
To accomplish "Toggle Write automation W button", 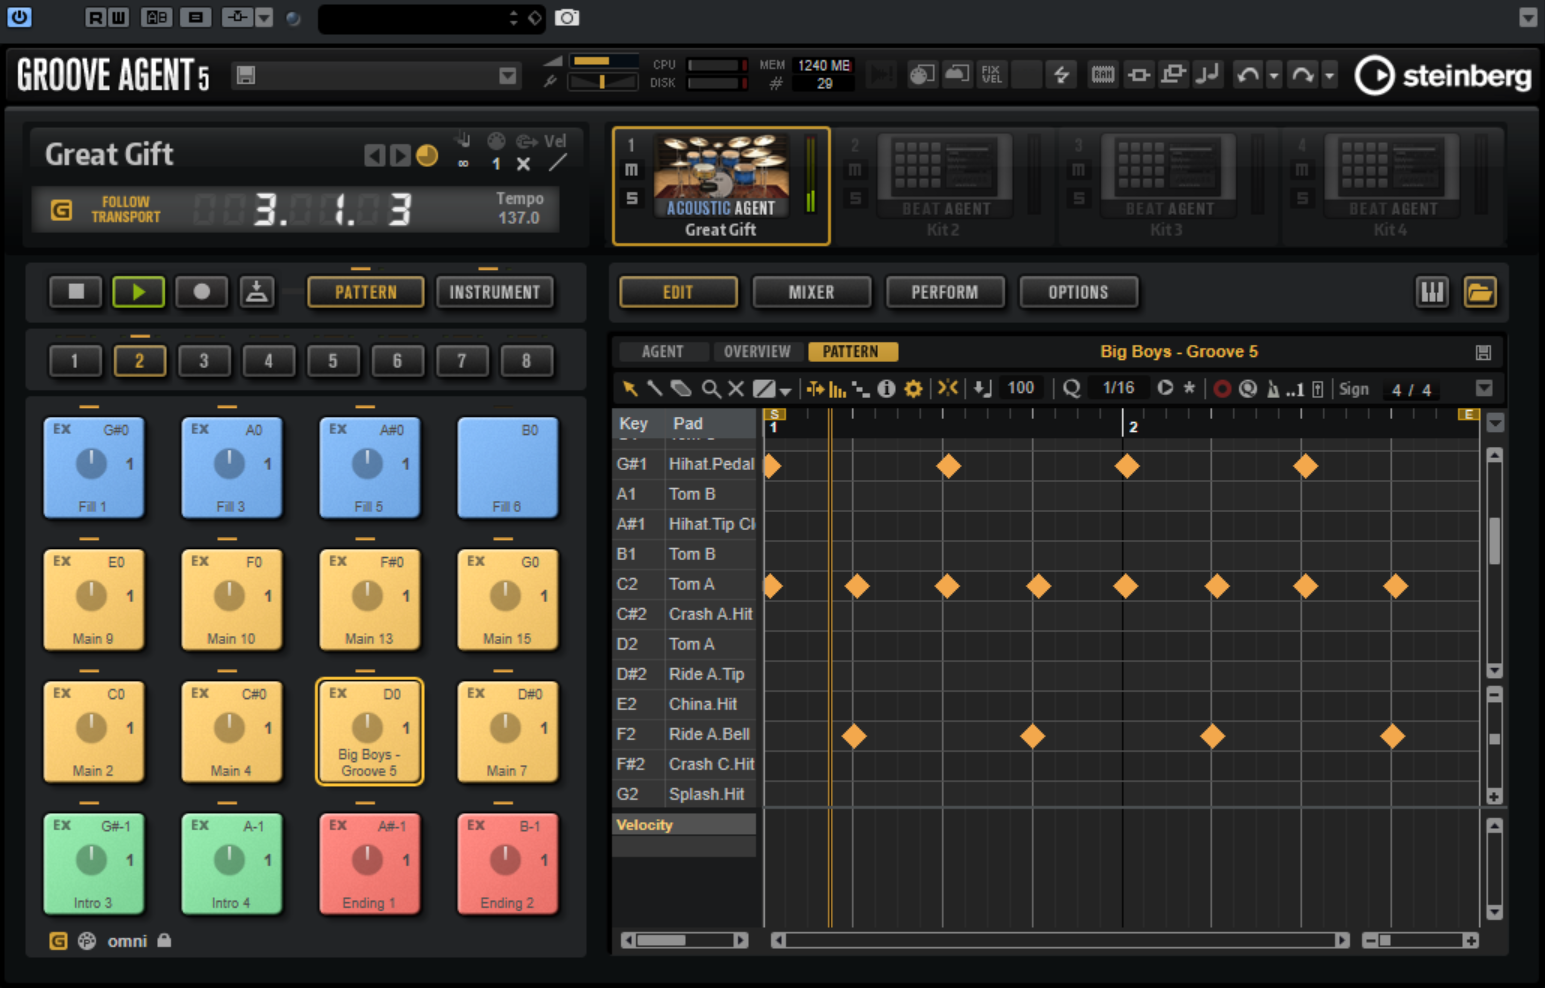I will (x=117, y=17).
